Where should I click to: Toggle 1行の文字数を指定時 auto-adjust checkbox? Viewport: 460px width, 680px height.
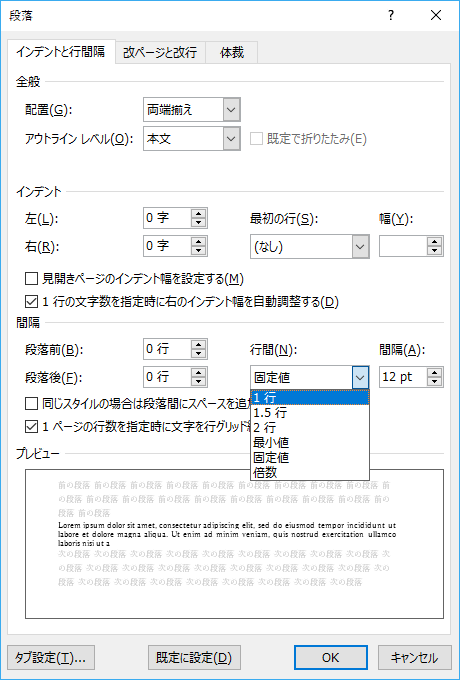pyautogui.click(x=31, y=301)
